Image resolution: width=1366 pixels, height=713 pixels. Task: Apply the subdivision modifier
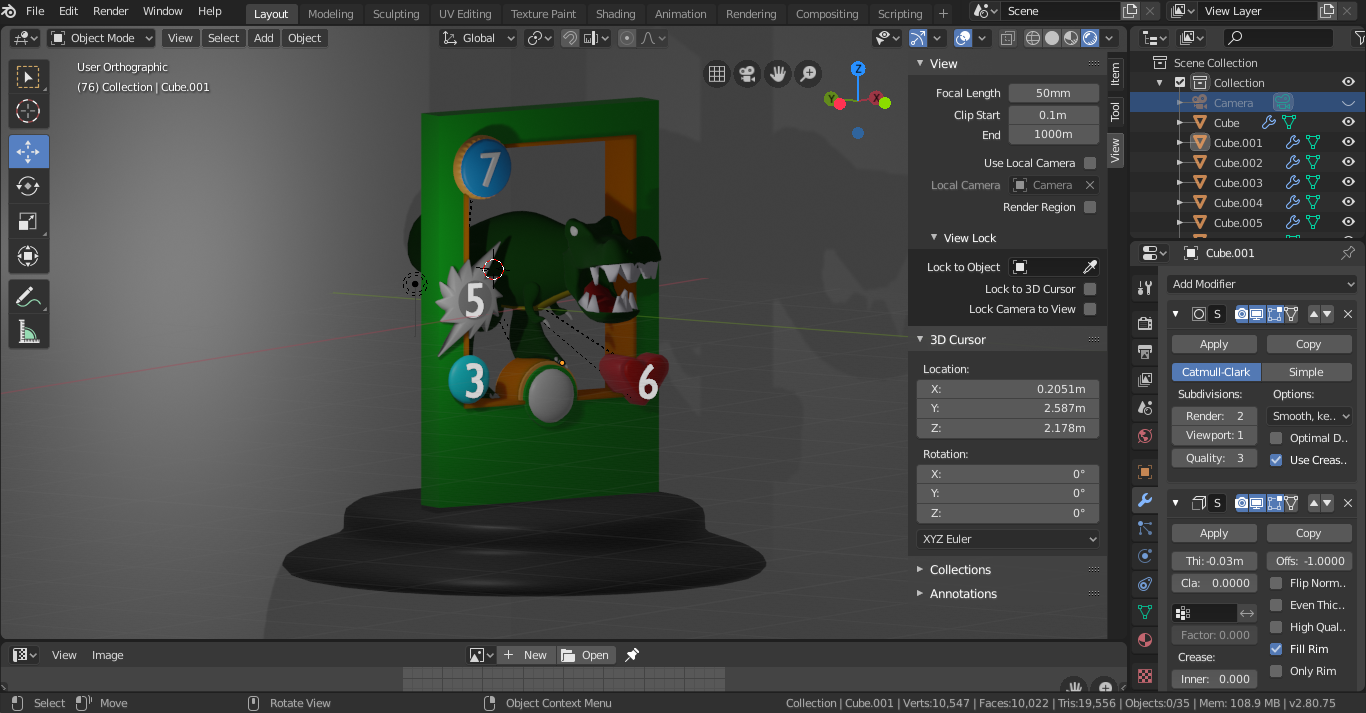(x=1214, y=344)
